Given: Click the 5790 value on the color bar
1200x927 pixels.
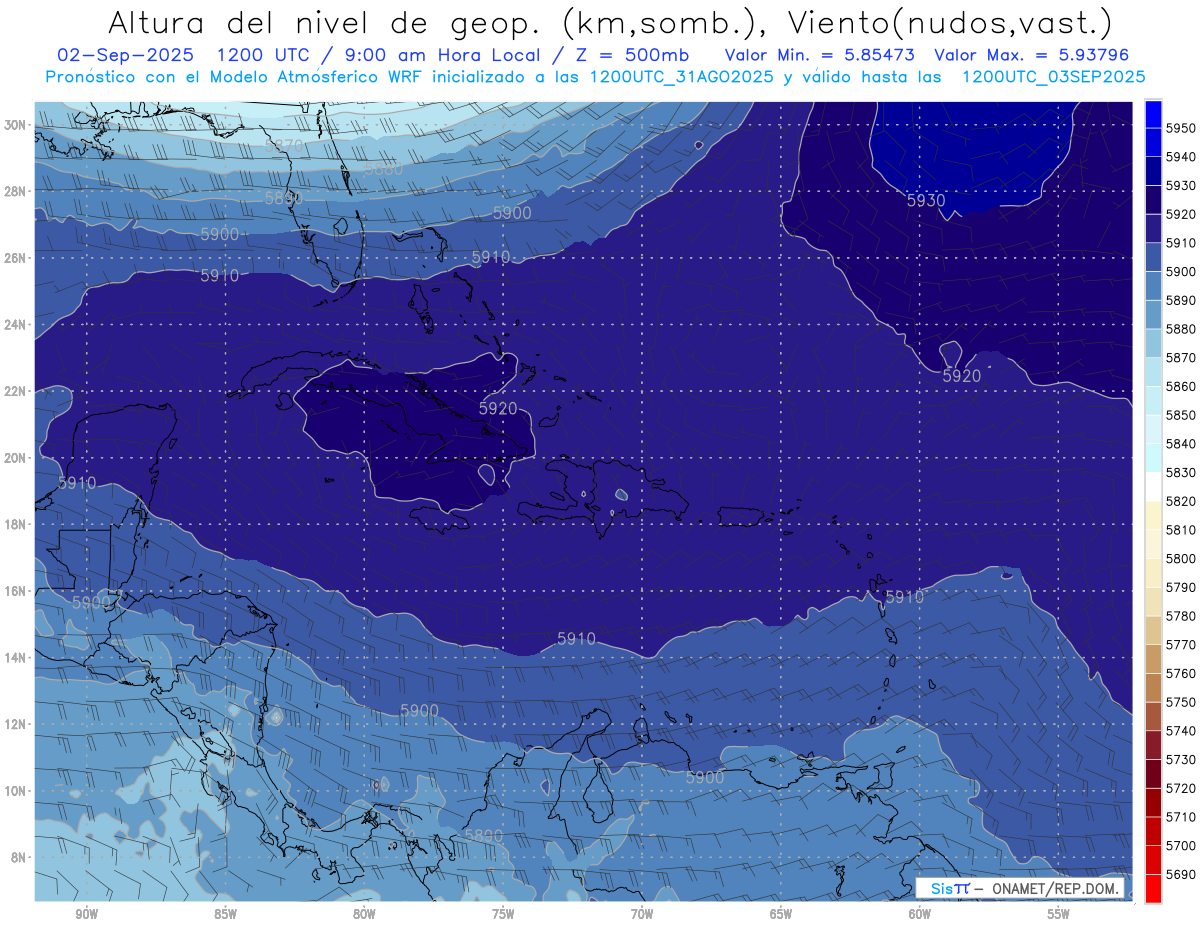Looking at the screenshot, I should pos(1181,587).
